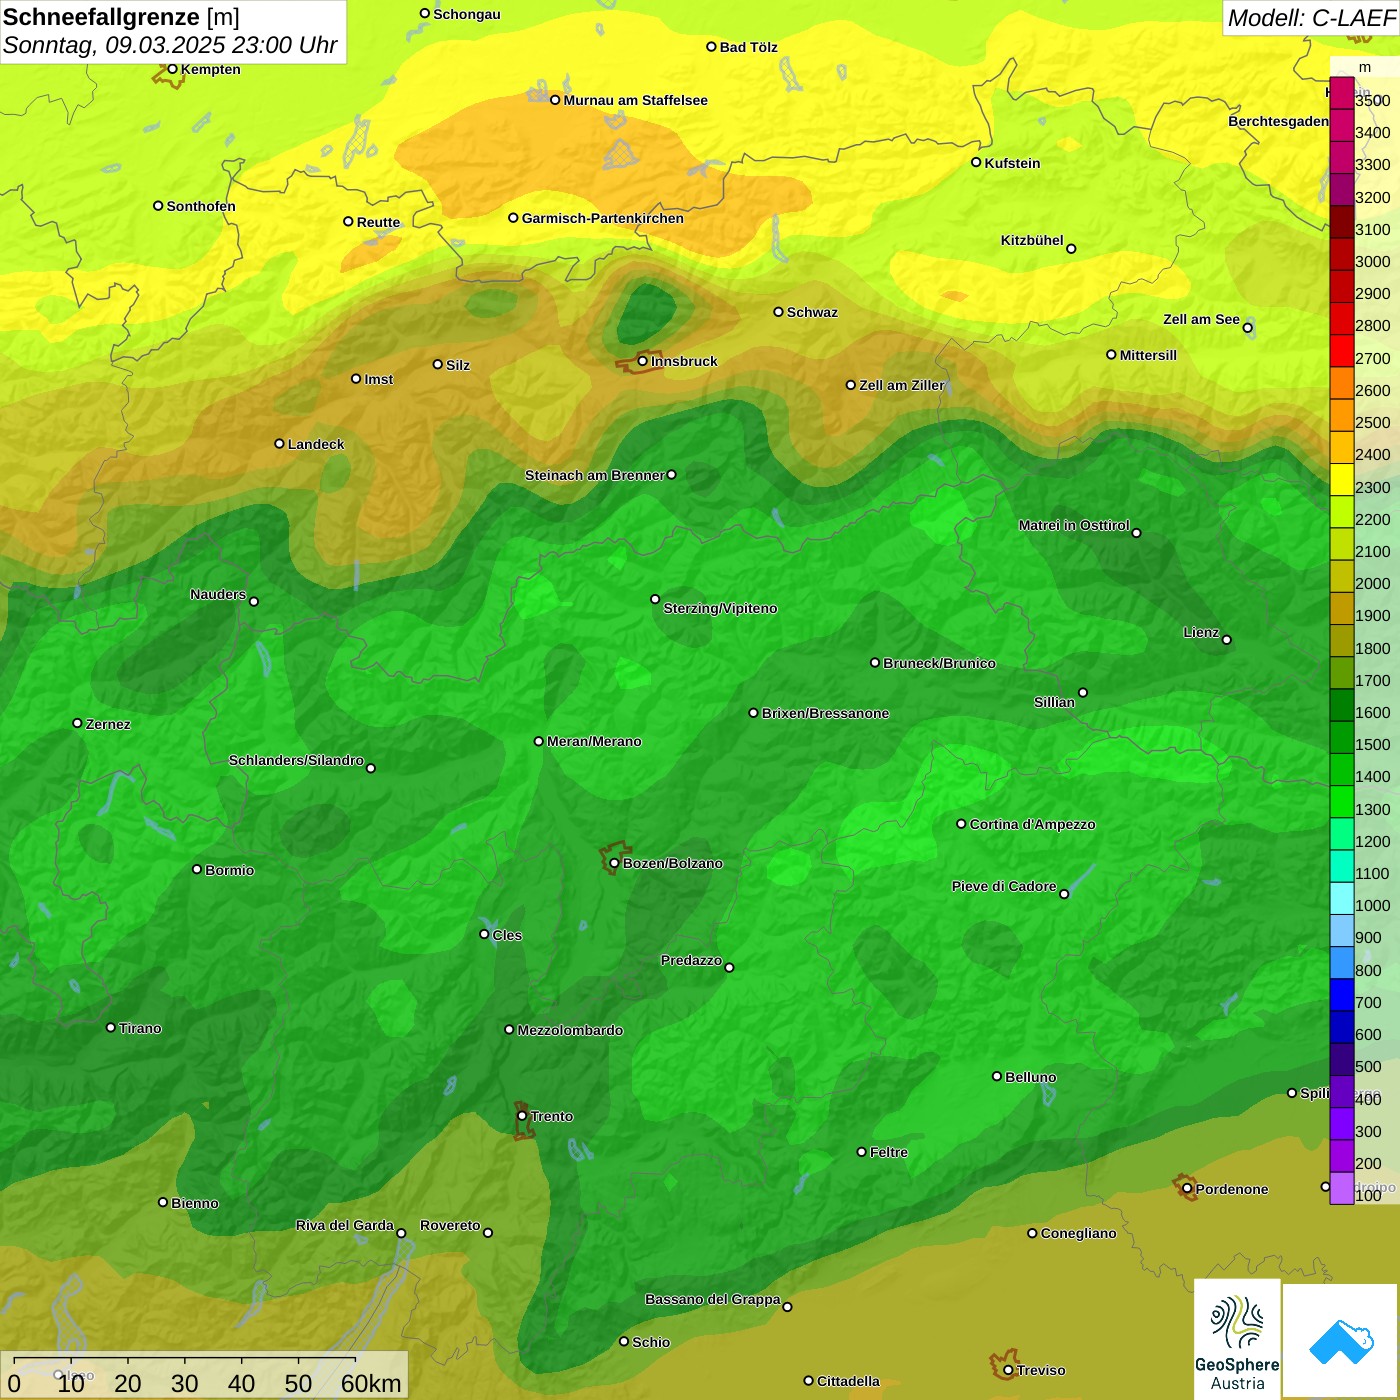Select the Feltre location marker
This screenshot has width=1400, height=1400.
(x=861, y=1152)
